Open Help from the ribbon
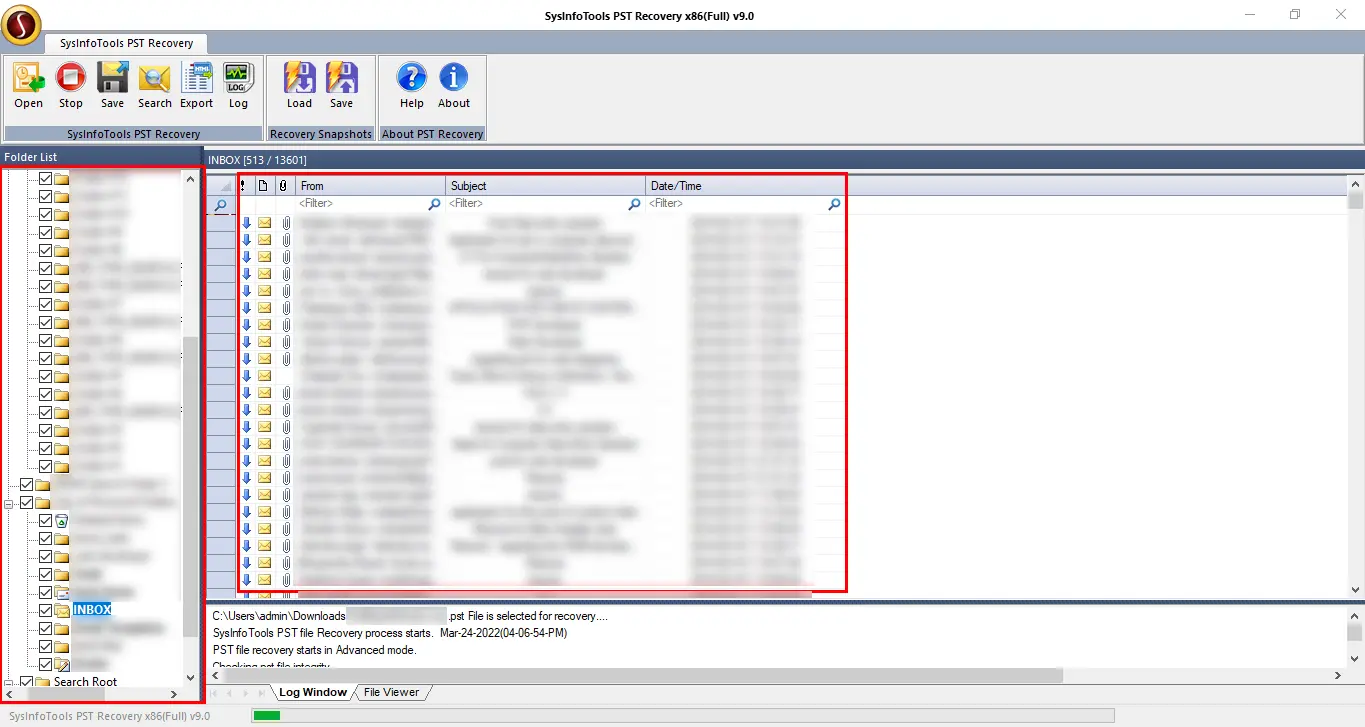This screenshot has width=1365, height=727. [x=412, y=78]
